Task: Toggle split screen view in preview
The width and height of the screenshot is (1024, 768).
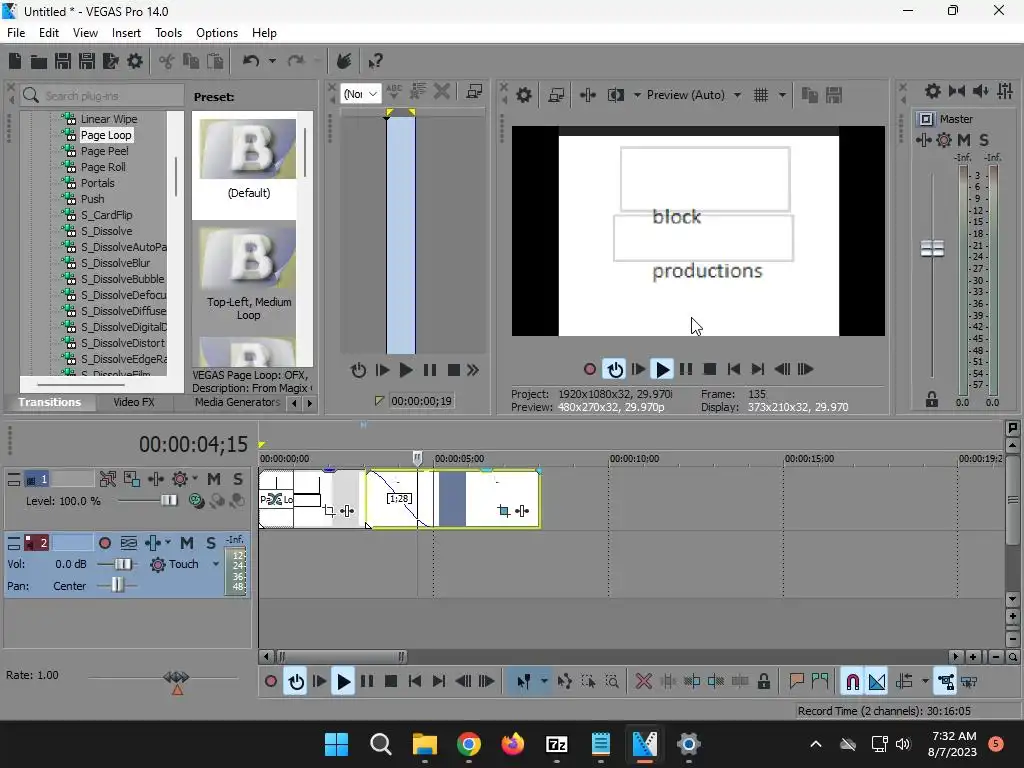Action: click(616, 95)
